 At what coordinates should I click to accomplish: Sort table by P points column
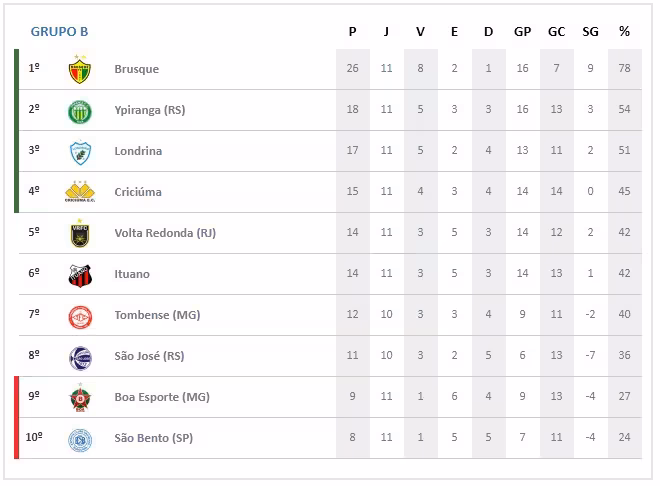[x=352, y=31]
